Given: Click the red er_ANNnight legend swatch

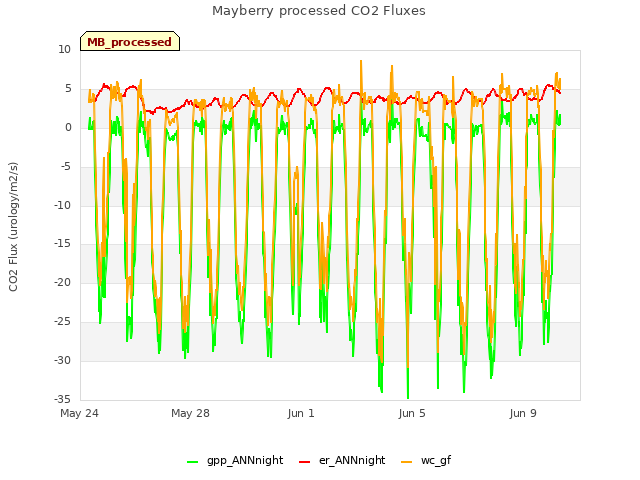Looking at the screenshot, I should pos(304,462).
